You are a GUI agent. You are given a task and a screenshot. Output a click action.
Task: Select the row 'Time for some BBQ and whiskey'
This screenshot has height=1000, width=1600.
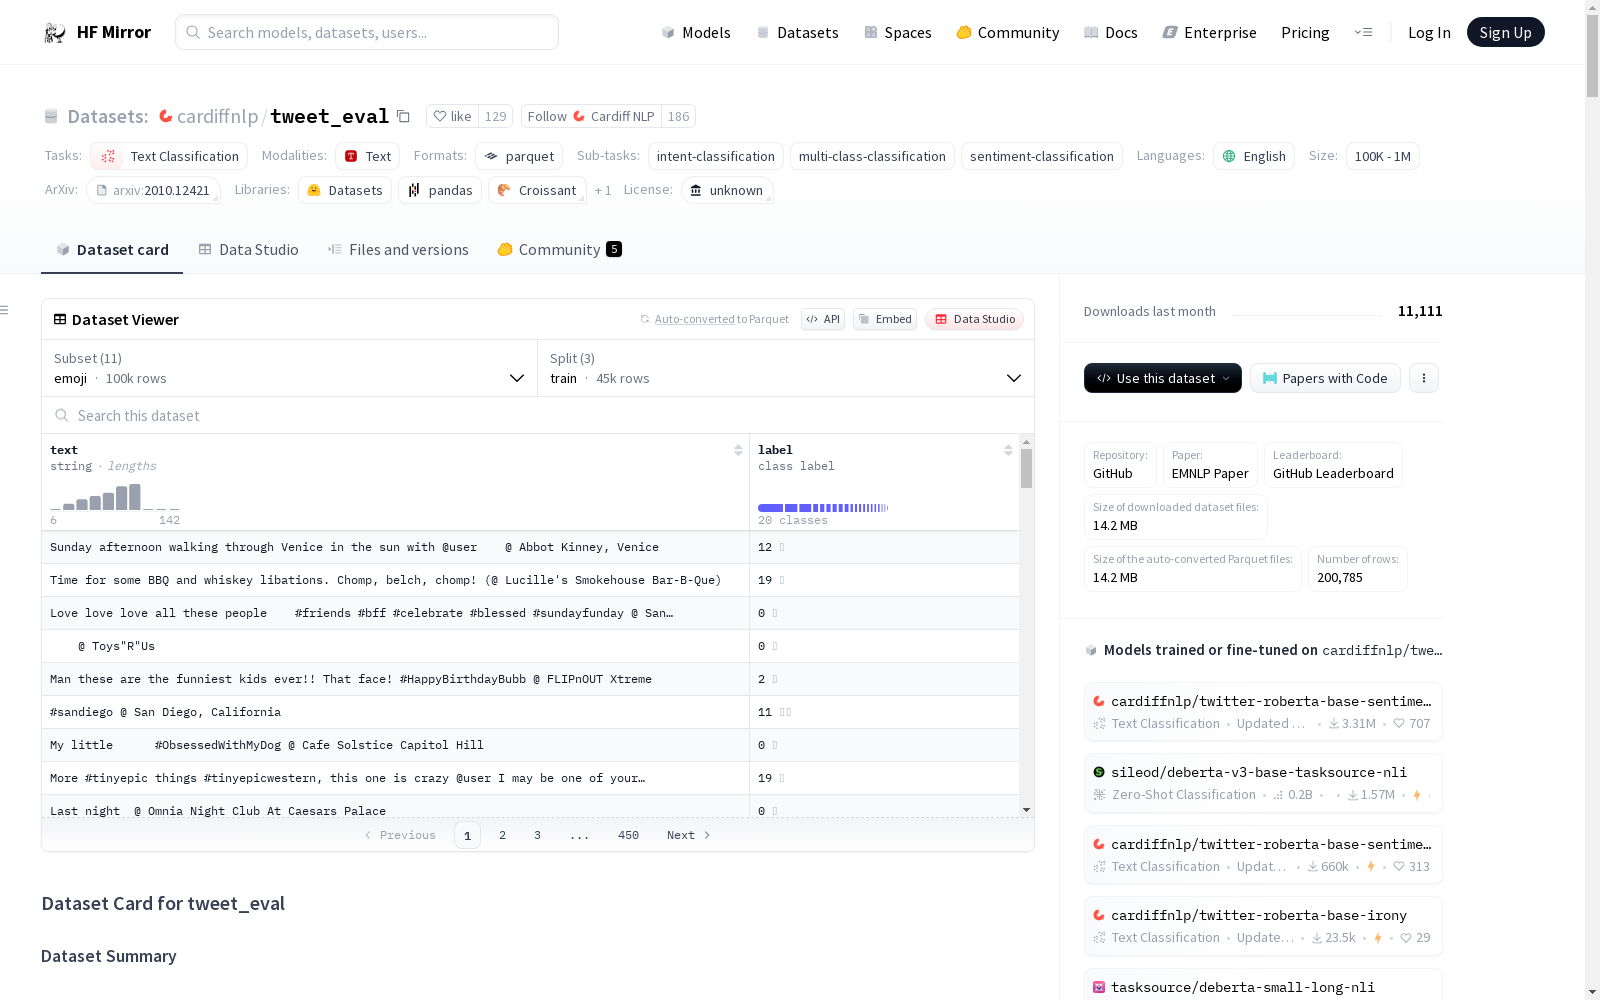click(531, 580)
